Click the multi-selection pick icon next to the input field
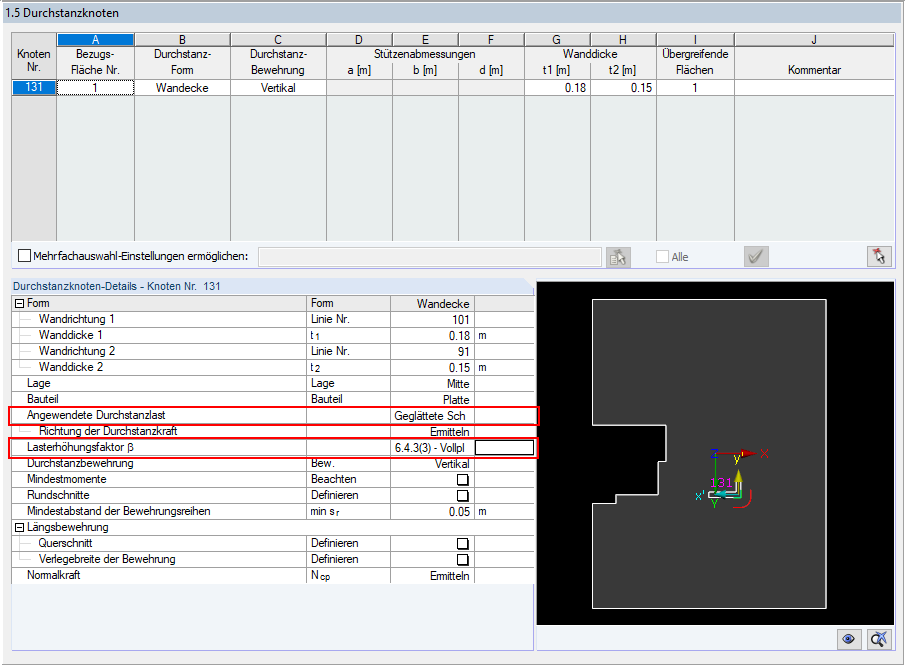 point(618,257)
